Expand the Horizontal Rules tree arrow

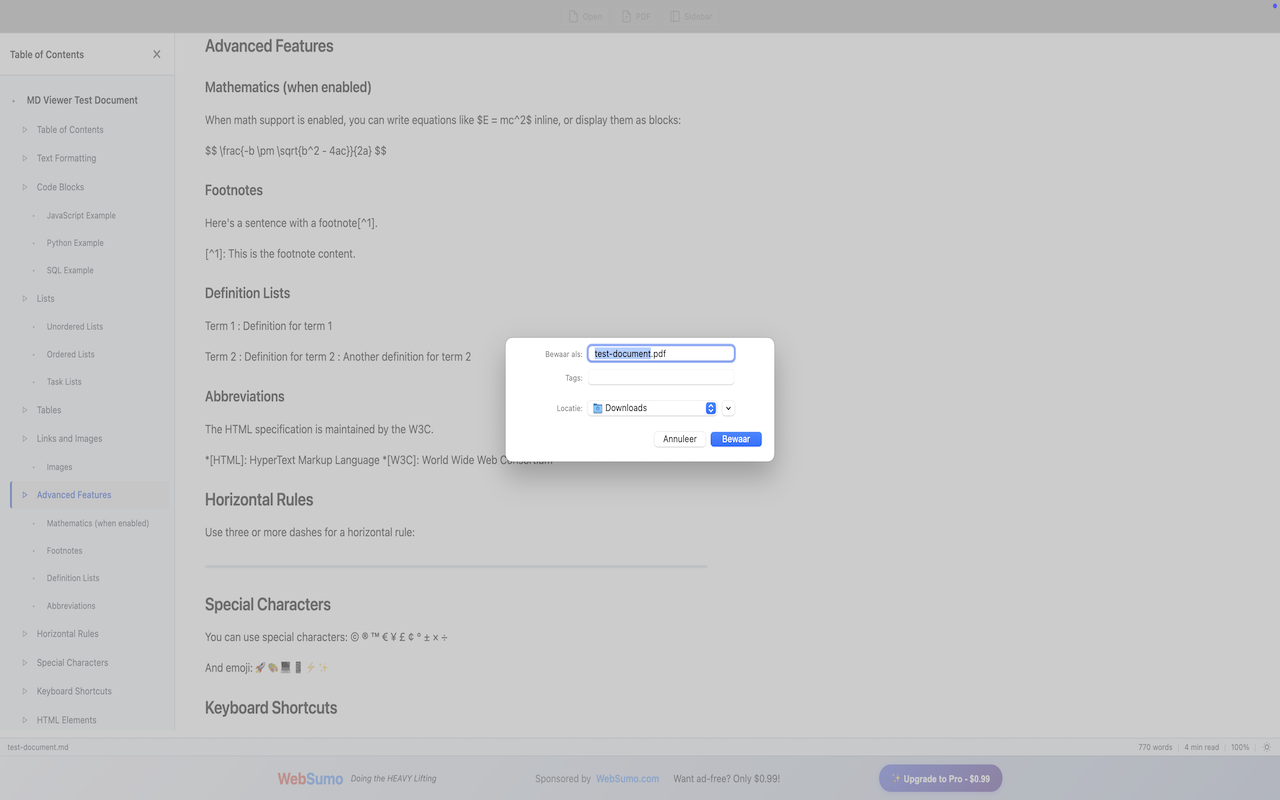(x=25, y=633)
